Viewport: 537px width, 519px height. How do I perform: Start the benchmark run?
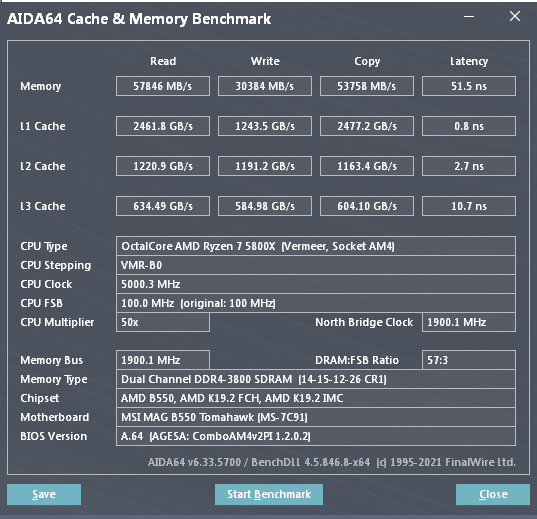[x=269, y=494]
